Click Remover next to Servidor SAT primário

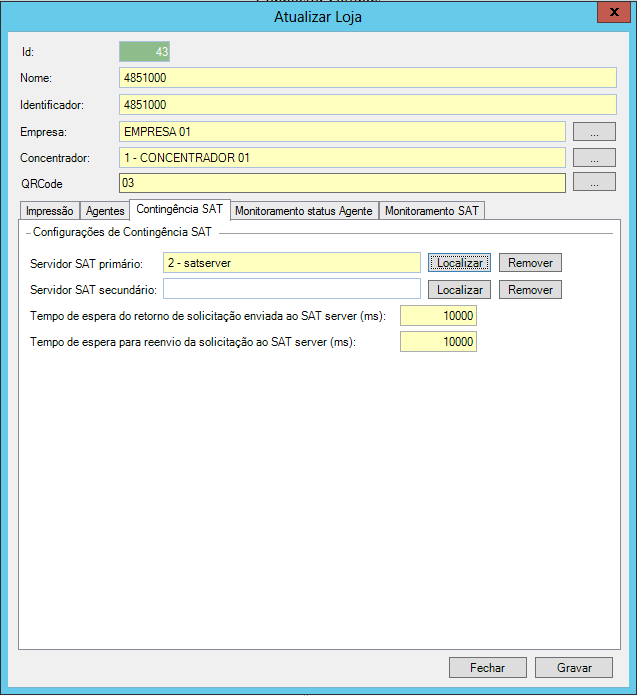click(x=530, y=263)
